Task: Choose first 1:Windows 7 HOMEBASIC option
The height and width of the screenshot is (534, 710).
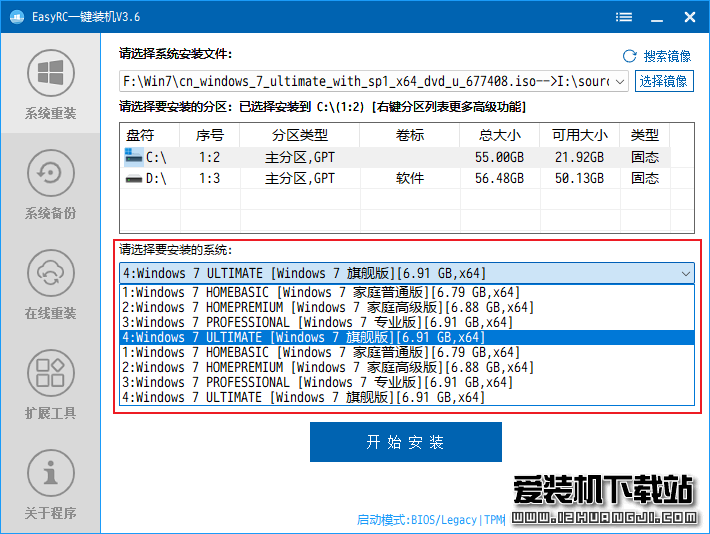Action: click(407, 292)
